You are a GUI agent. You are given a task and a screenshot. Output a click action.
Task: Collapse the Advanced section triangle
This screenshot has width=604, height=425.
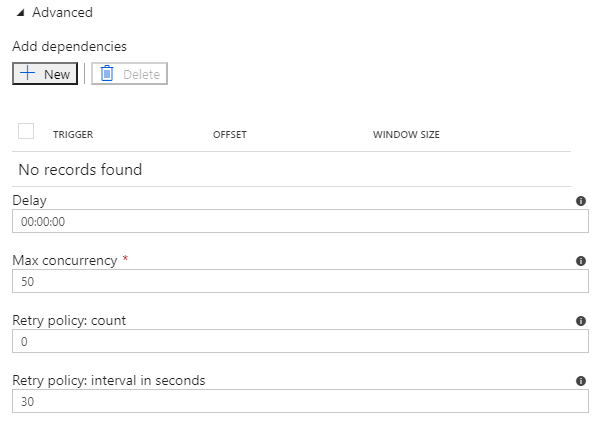point(21,13)
